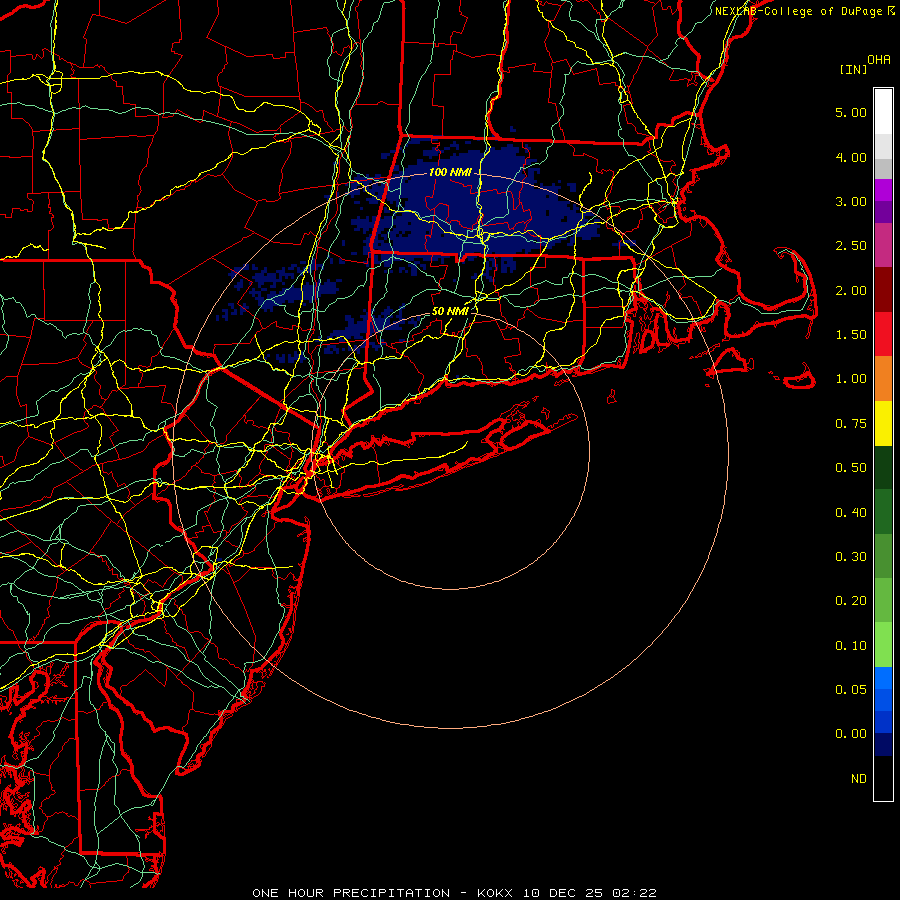Screen dimensions: 900x900
Task: Select the light green swatch beside 0.10
Action: point(883,645)
